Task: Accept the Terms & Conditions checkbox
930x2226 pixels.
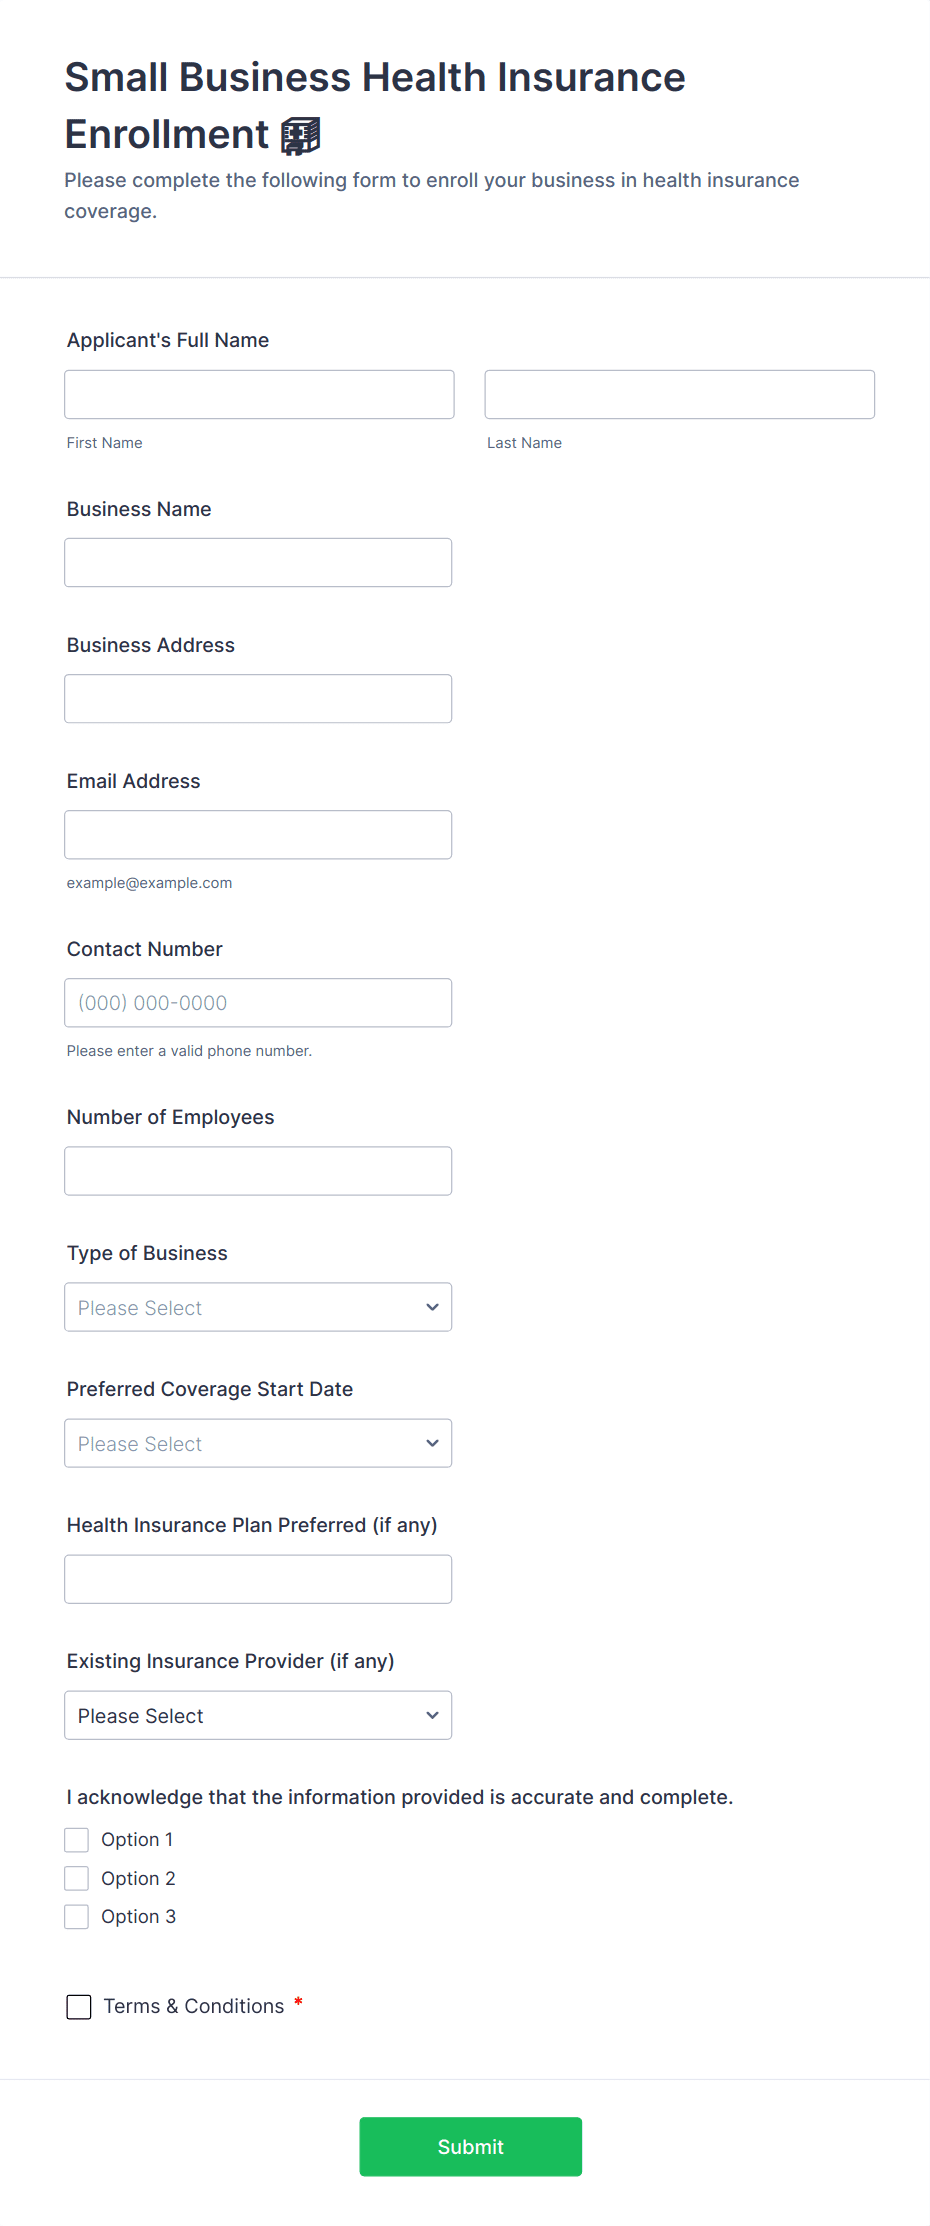Action: pos(79,2006)
